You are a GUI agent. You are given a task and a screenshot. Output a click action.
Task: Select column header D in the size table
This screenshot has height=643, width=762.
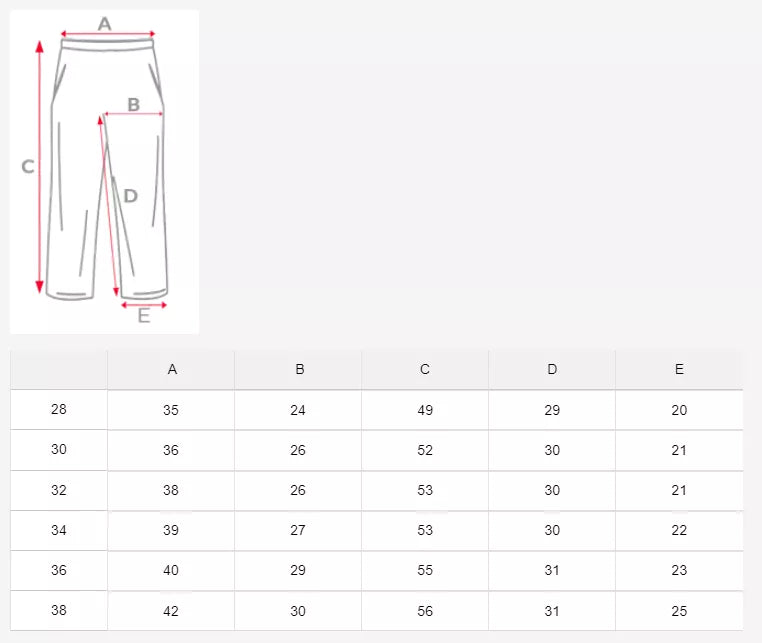click(x=552, y=370)
